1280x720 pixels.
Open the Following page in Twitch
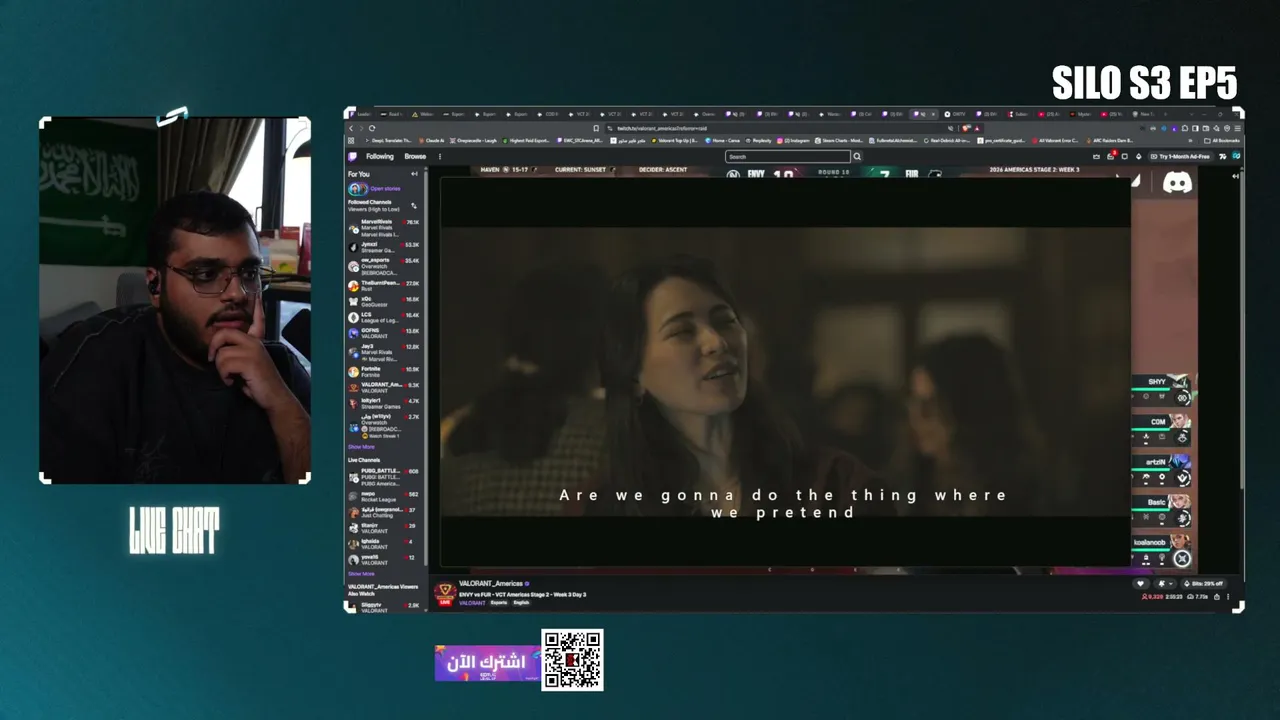pos(380,157)
